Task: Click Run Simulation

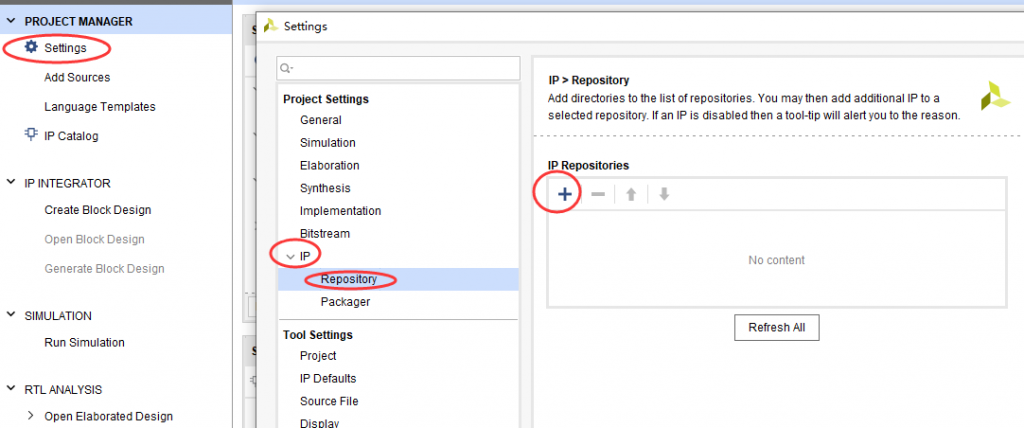Action: pyautogui.click(x=84, y=342)
